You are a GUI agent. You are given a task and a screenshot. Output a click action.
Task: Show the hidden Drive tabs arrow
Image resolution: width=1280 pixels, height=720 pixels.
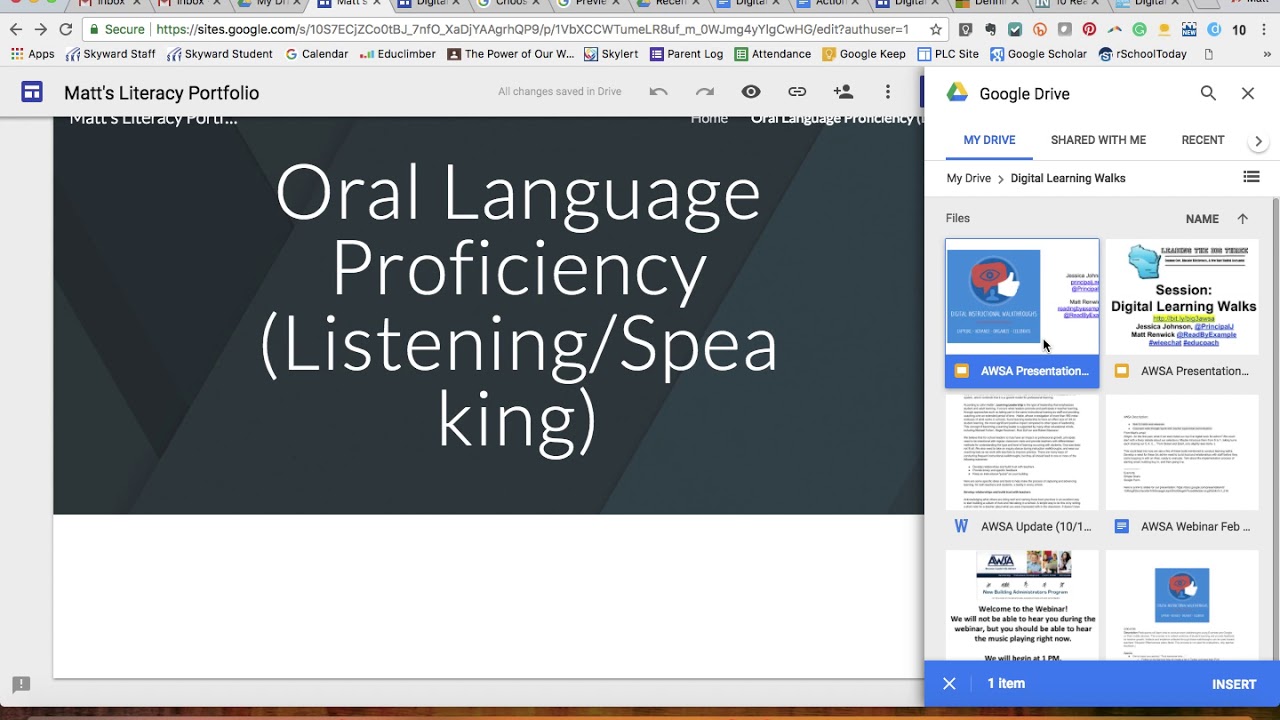[1259, 142]
